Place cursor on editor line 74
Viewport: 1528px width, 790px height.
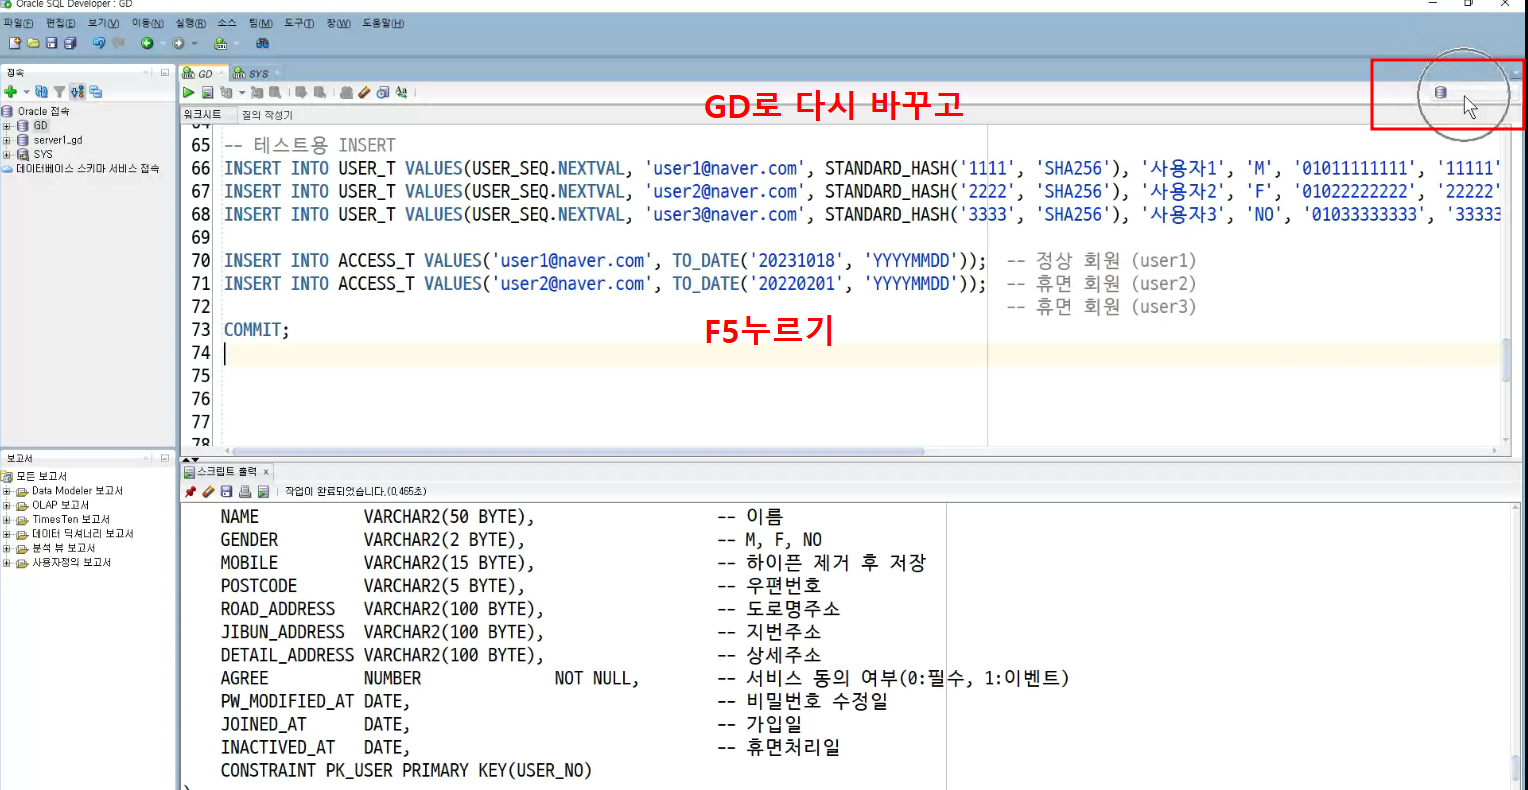coord(860,353)
